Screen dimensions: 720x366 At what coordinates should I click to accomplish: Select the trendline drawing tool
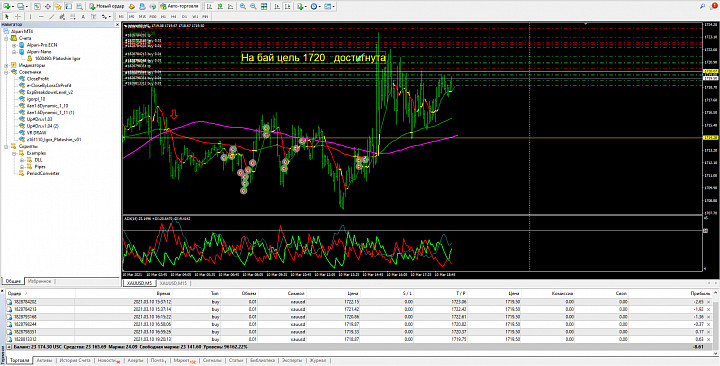click(x=52, y=17)
